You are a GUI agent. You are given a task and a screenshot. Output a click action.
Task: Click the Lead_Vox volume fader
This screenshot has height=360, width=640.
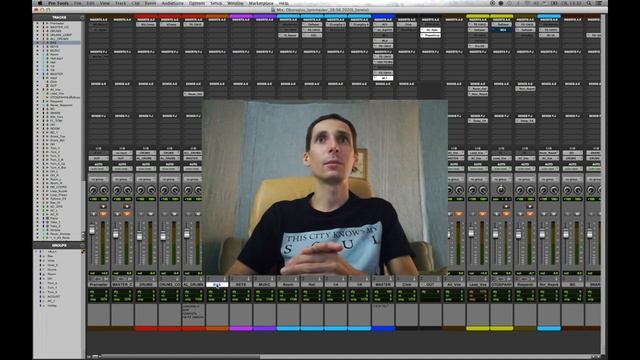pyautogui.click(x=471, y=233)
